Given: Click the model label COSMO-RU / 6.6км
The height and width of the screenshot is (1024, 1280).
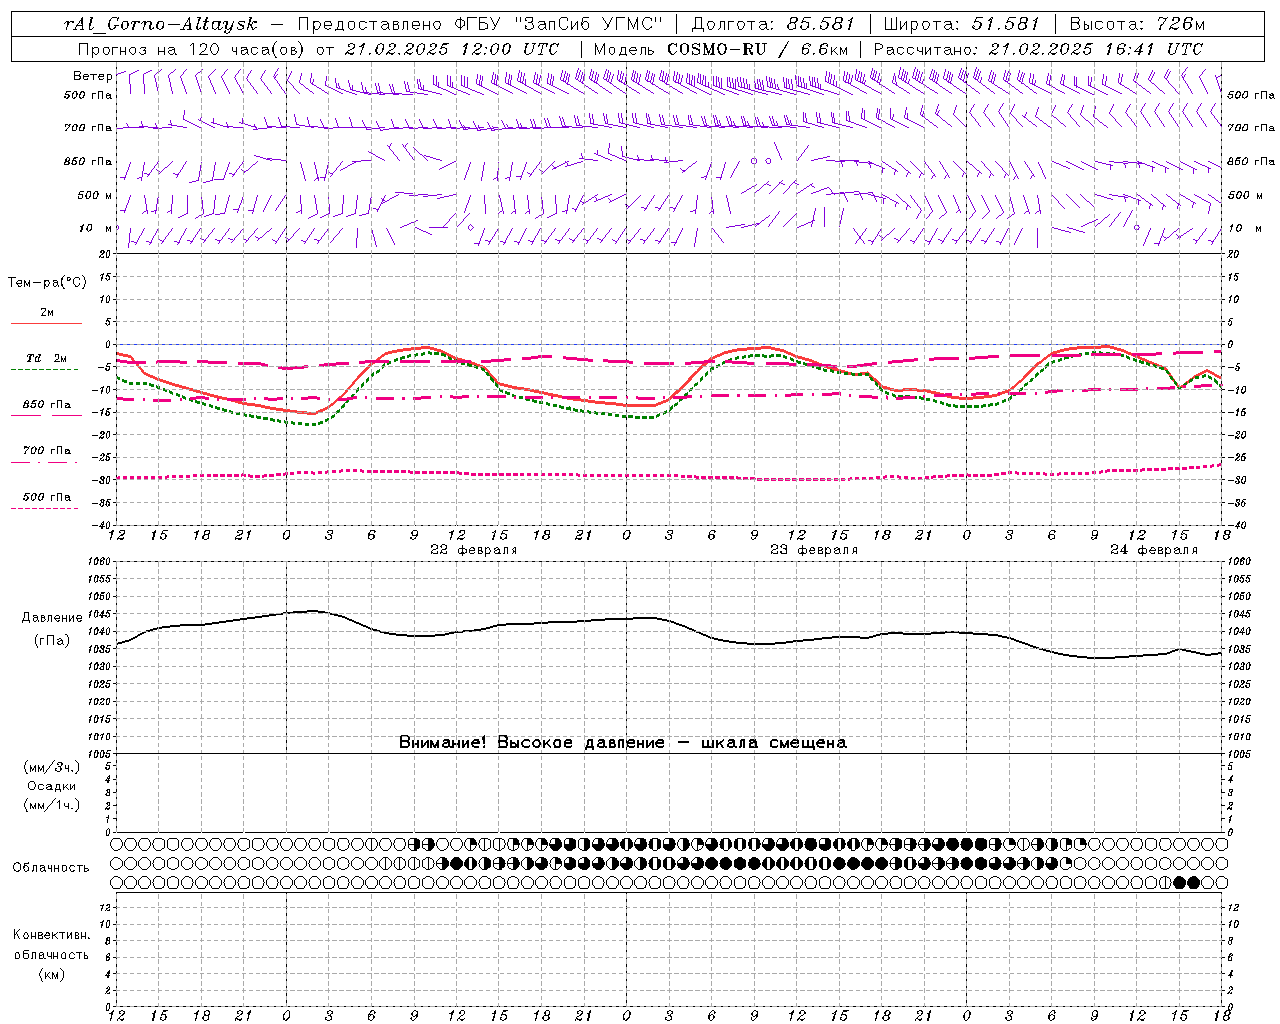Looking at the screenshot, I should click(x=757, y=49).
